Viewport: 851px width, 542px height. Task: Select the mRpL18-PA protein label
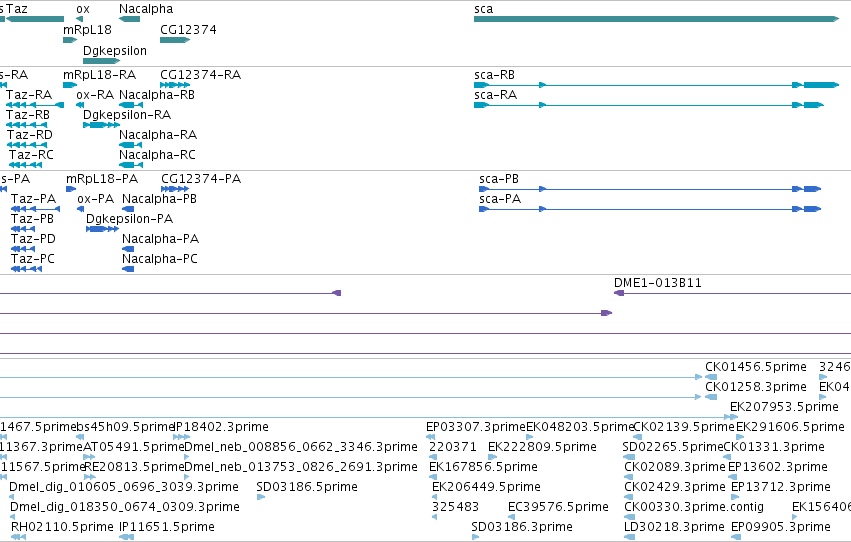coord(102,178)
